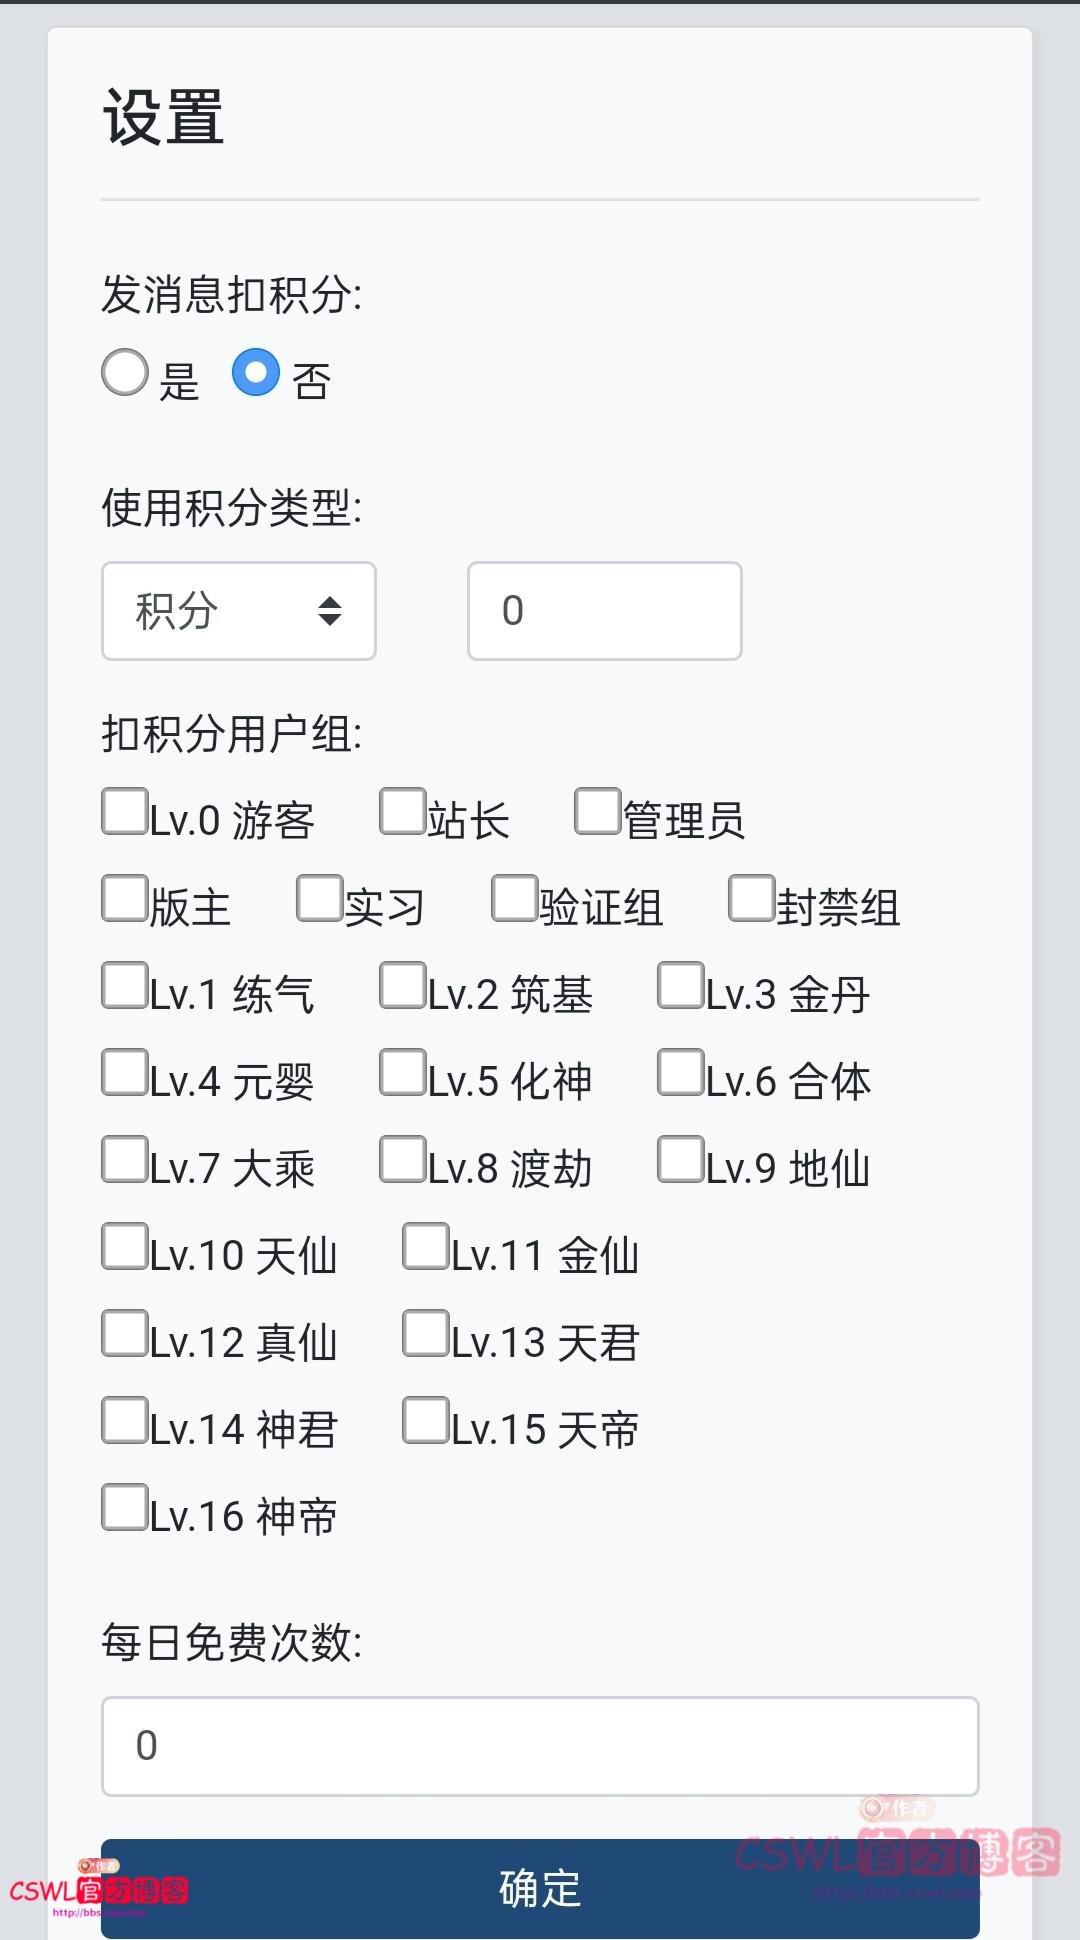The width and height of the screenshot is (1080, 1940).
Task: Click the points amount input field
Action: [603, 611]
